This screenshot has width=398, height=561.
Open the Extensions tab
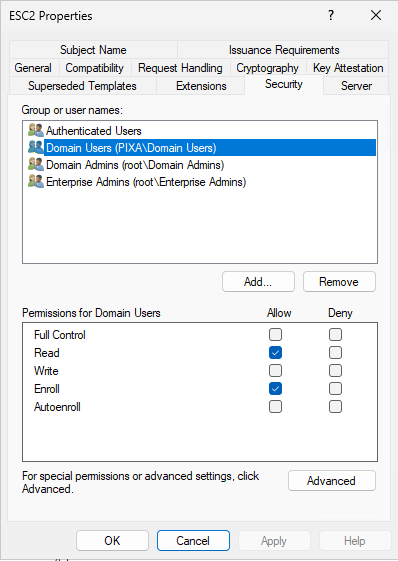pyautogui.click(x=201, y=86)
